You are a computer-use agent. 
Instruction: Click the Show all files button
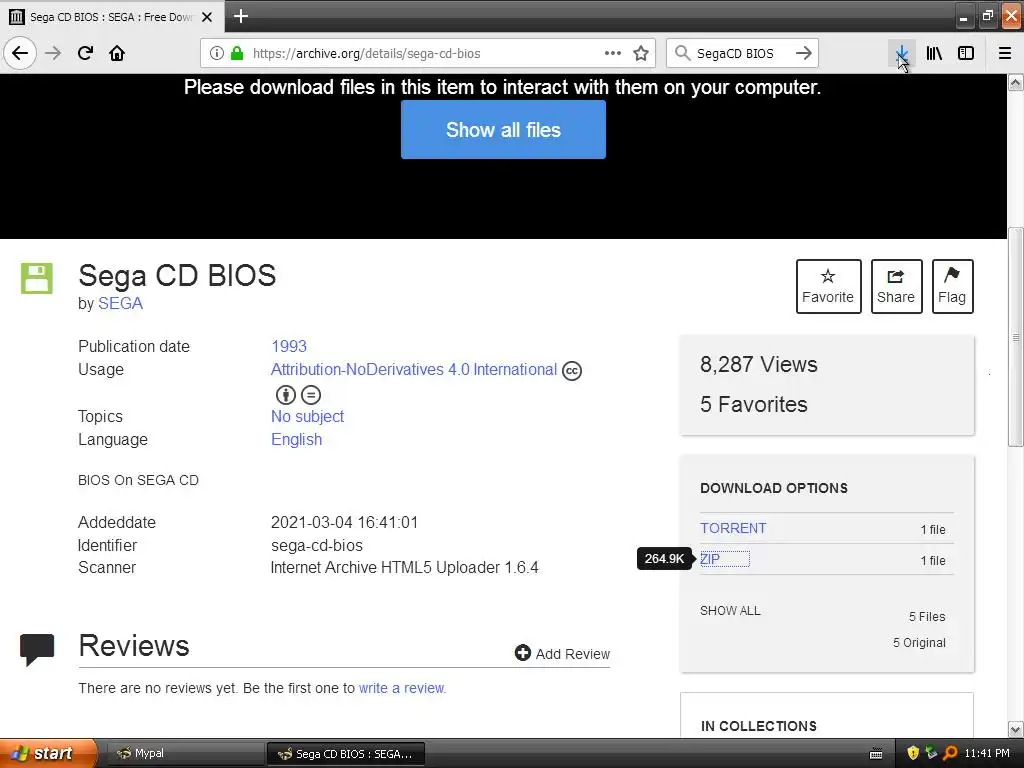coord(503,129)
